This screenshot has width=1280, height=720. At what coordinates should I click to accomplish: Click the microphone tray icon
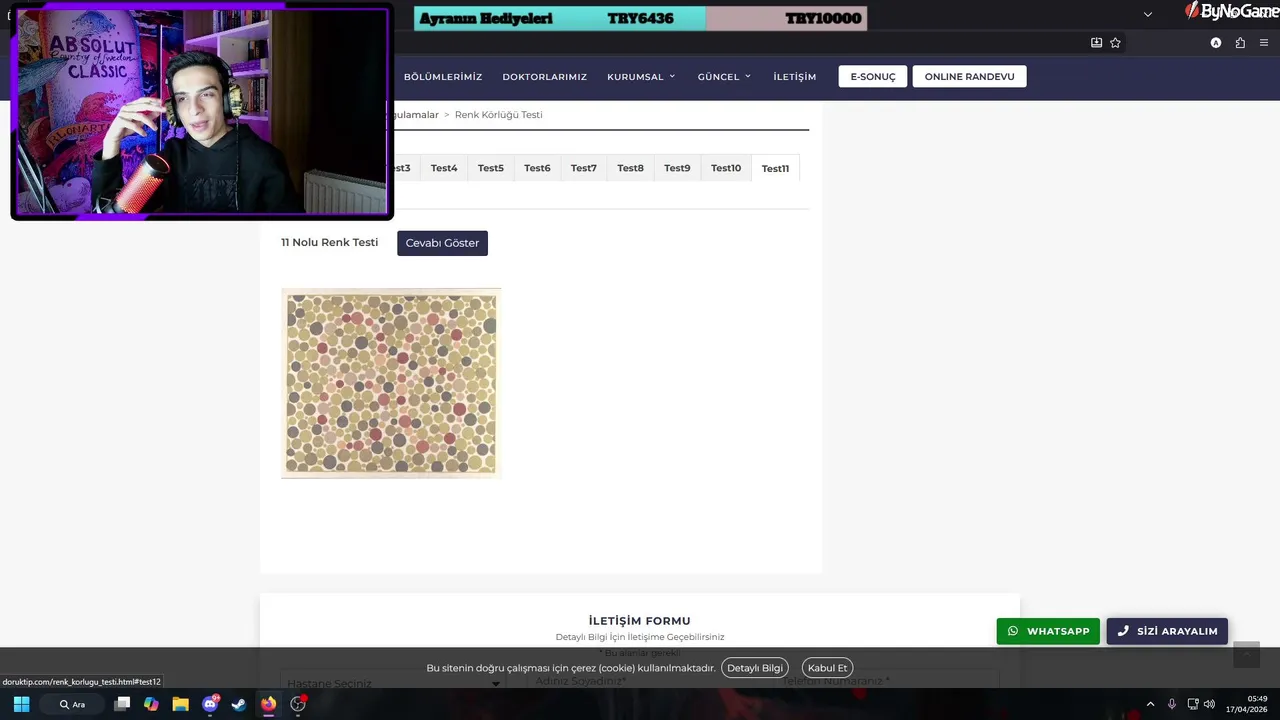tap(1172, 704)
